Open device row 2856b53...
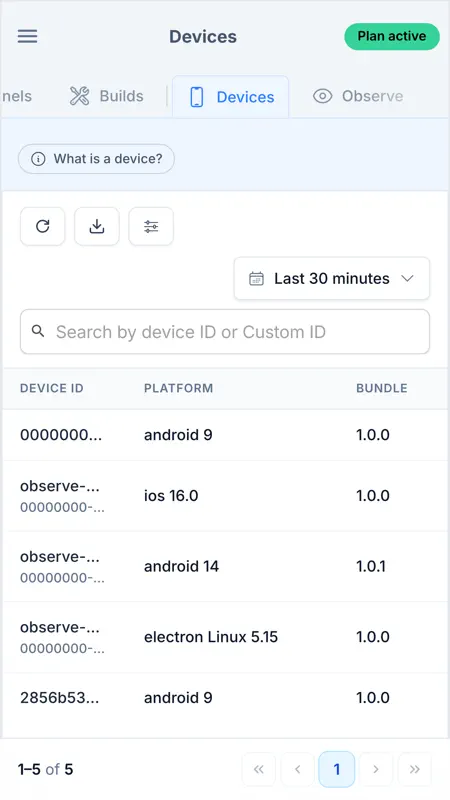This screenshot has height=800, width=450. pyautogui.click(x=225, y=697)
